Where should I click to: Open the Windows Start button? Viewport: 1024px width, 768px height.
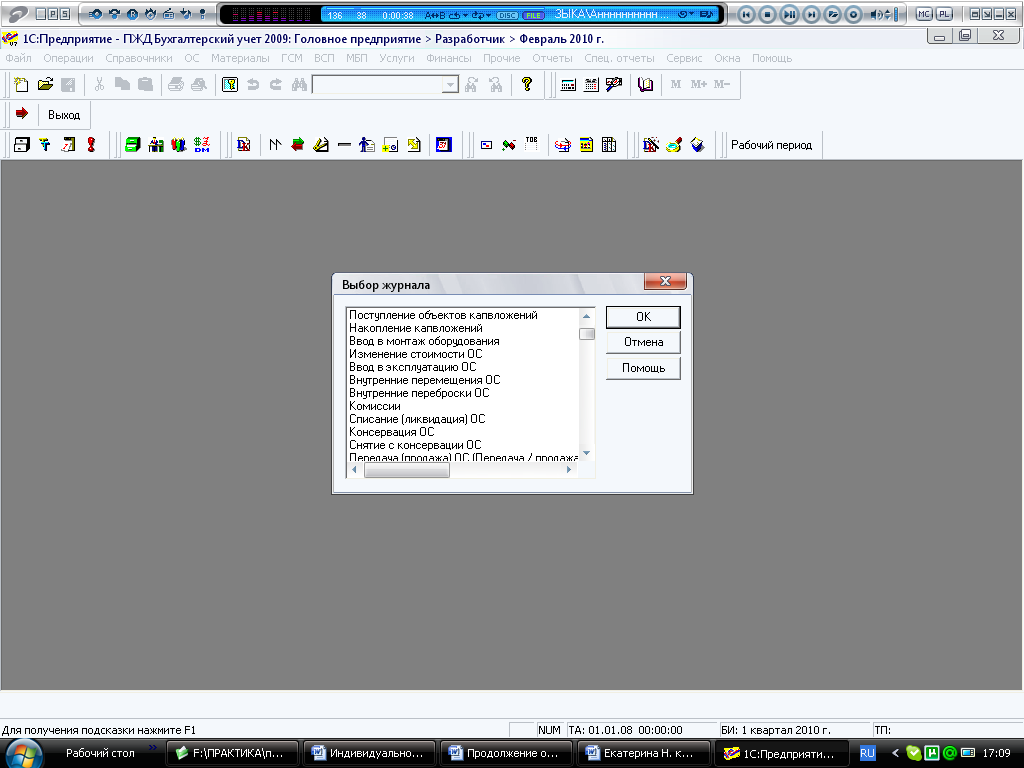tap(24, 754)
